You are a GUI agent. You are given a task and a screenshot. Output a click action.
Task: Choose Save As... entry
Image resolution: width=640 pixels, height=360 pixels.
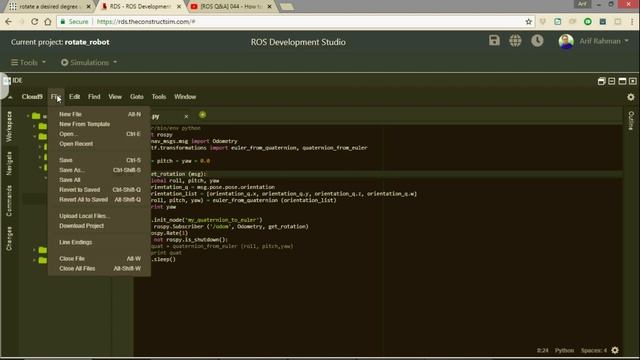point(100,170)
